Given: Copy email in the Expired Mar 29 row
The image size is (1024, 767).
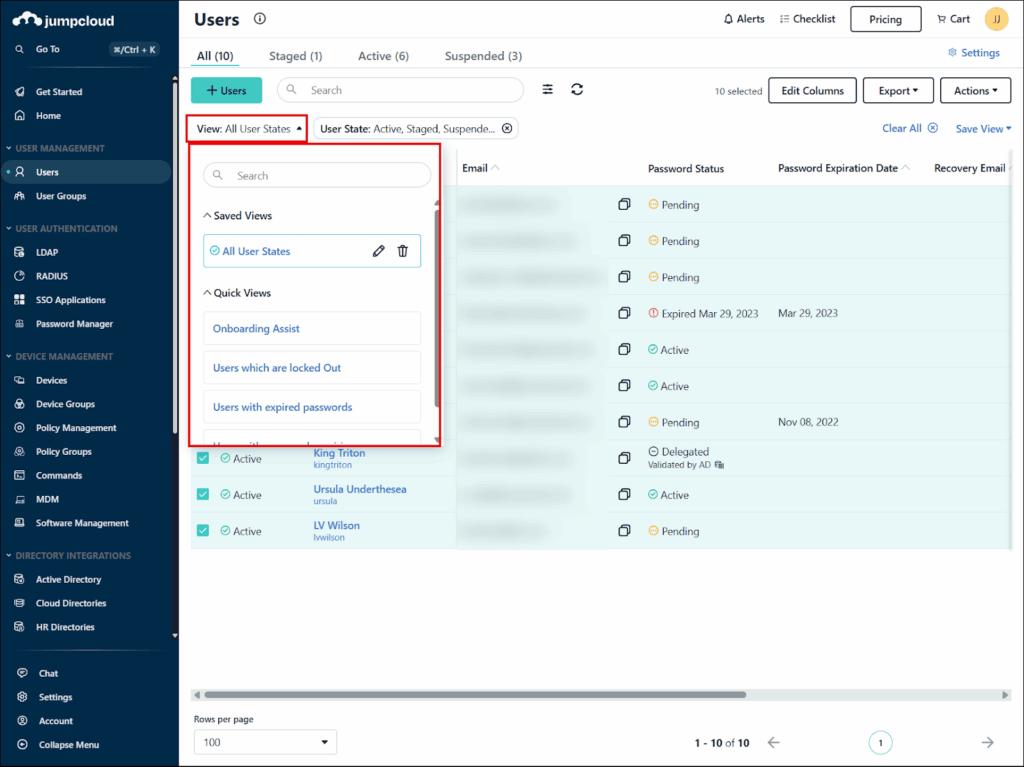Looking at the screenshot, I should point(624,313).
